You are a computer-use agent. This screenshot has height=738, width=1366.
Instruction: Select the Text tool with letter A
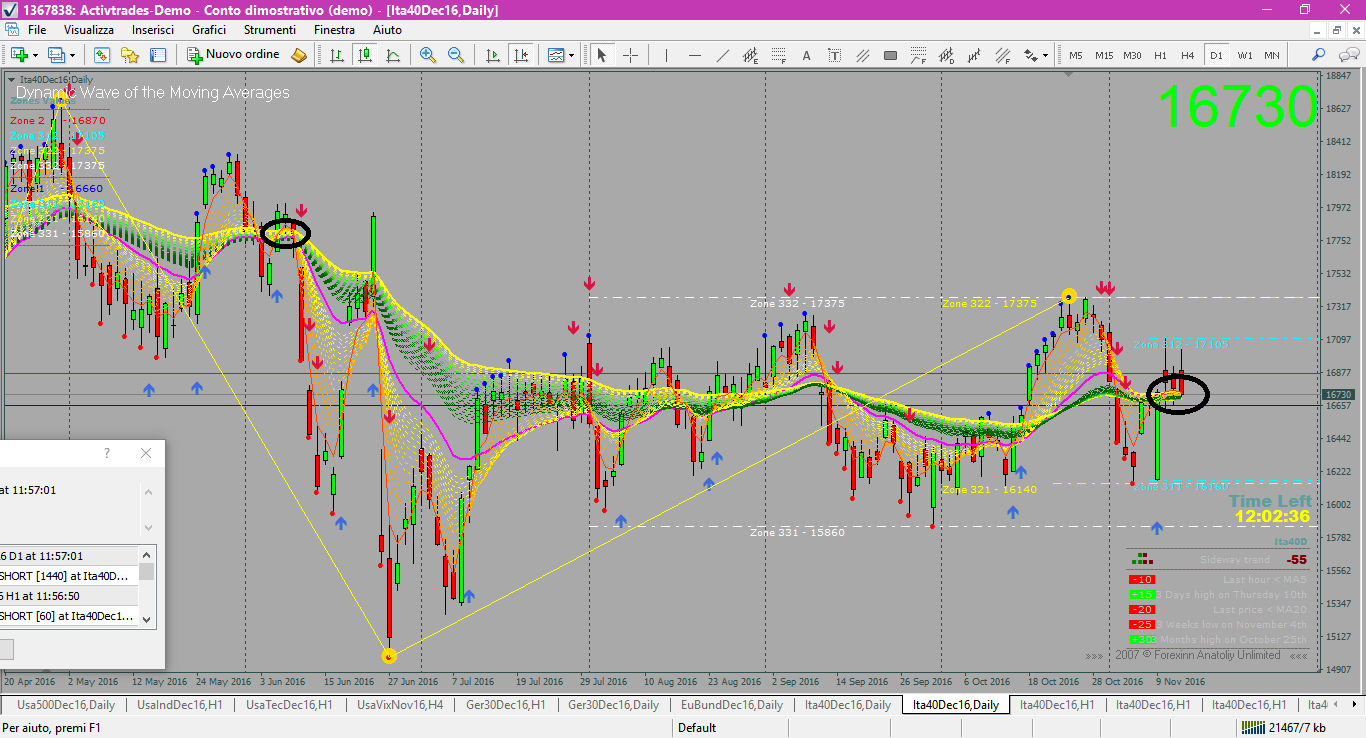807,55
